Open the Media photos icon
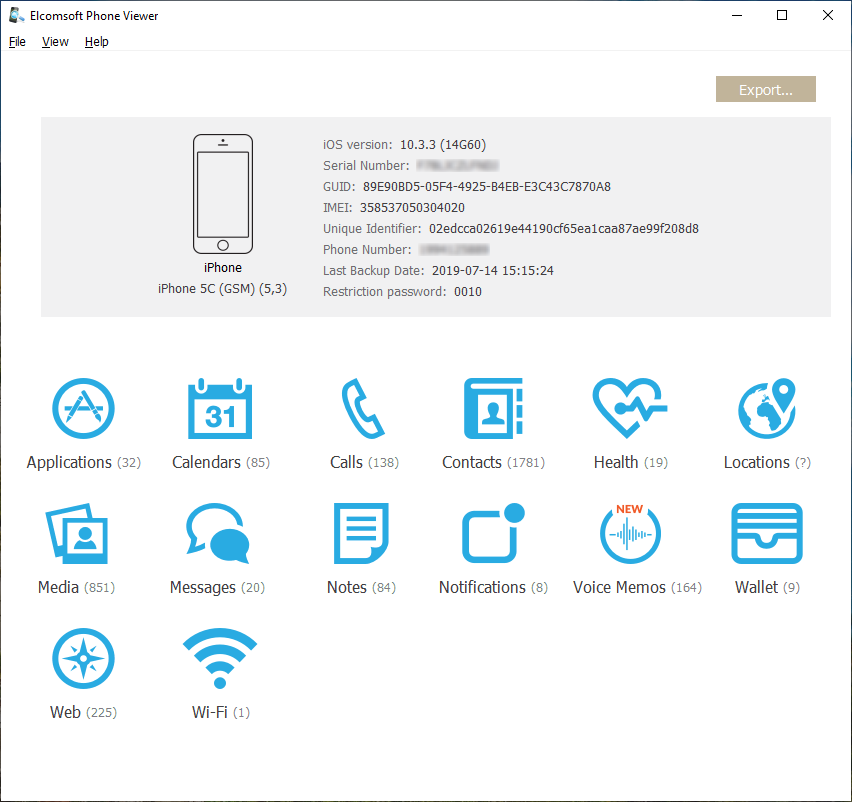852x802 pixels. (77, 534)
